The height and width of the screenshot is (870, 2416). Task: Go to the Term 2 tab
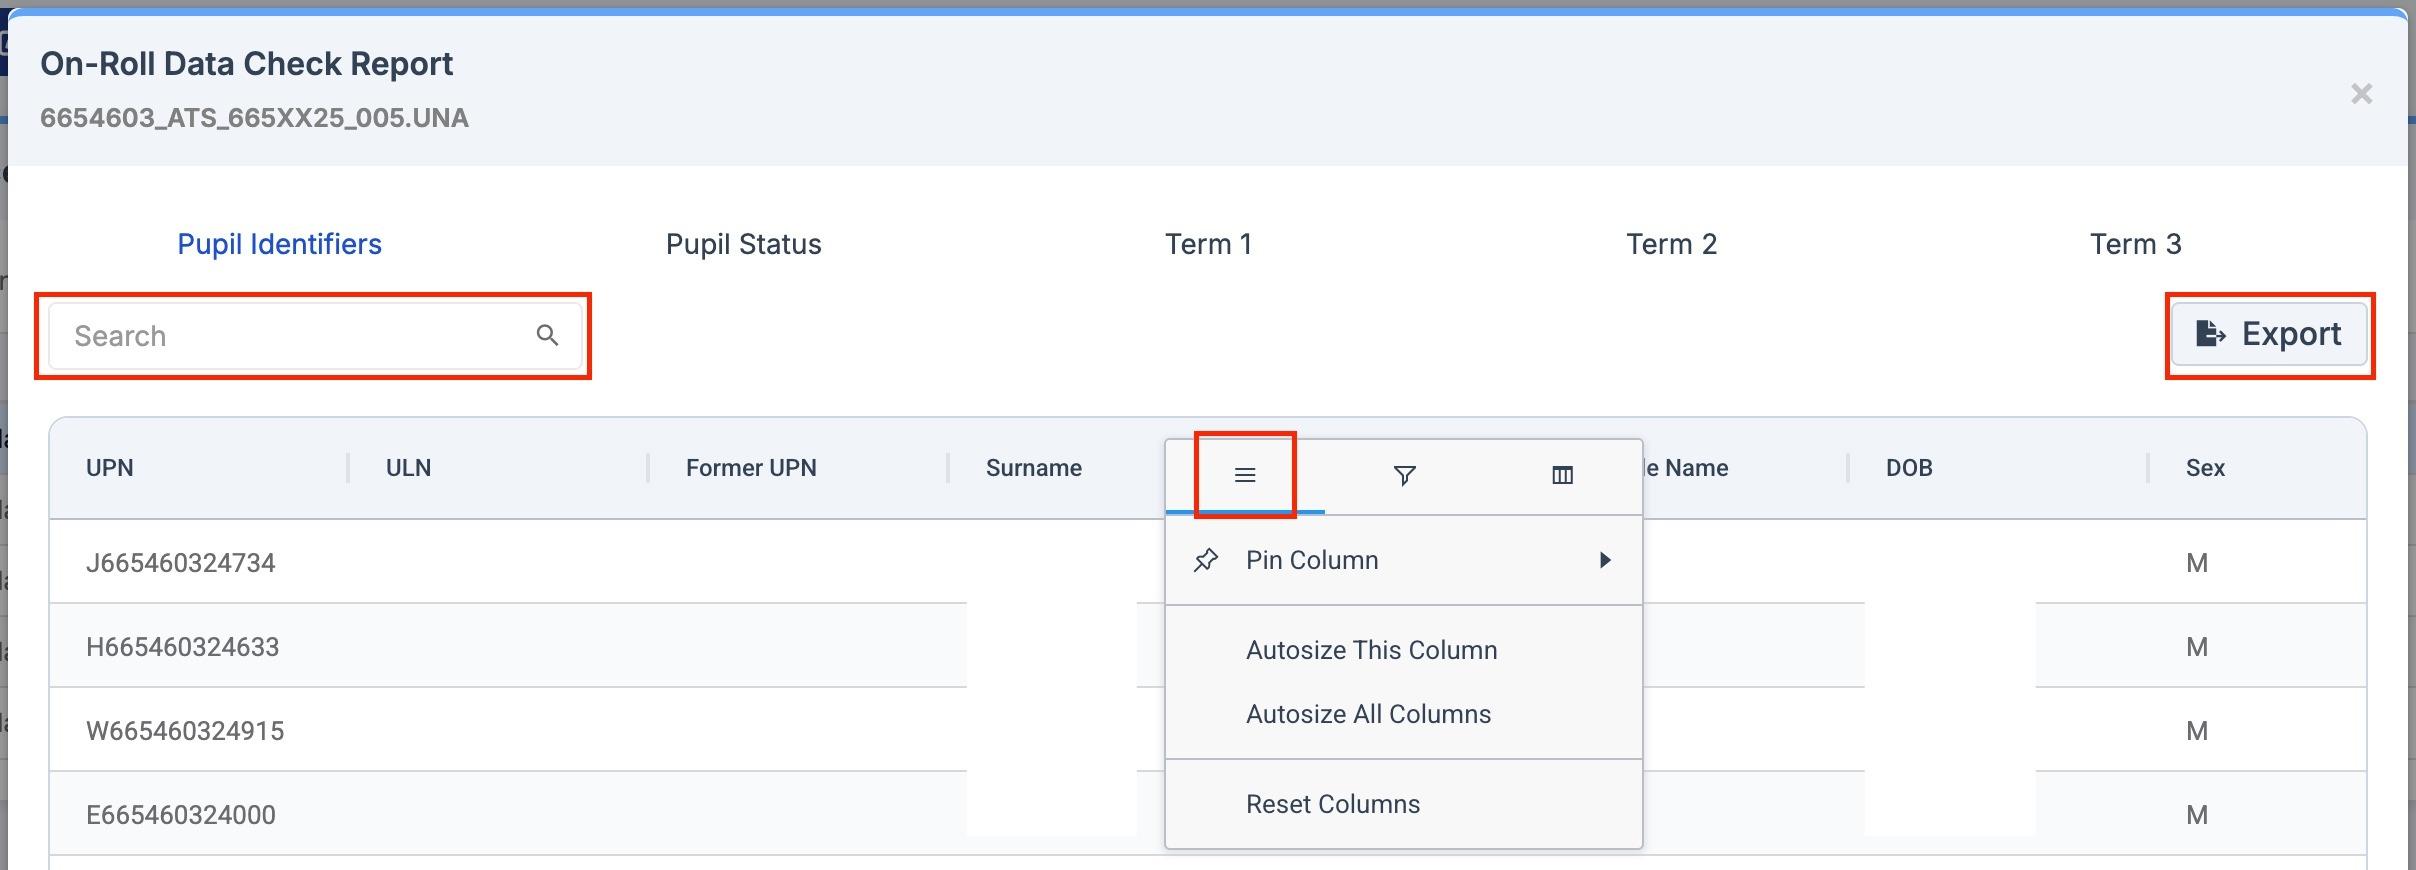1671,244
